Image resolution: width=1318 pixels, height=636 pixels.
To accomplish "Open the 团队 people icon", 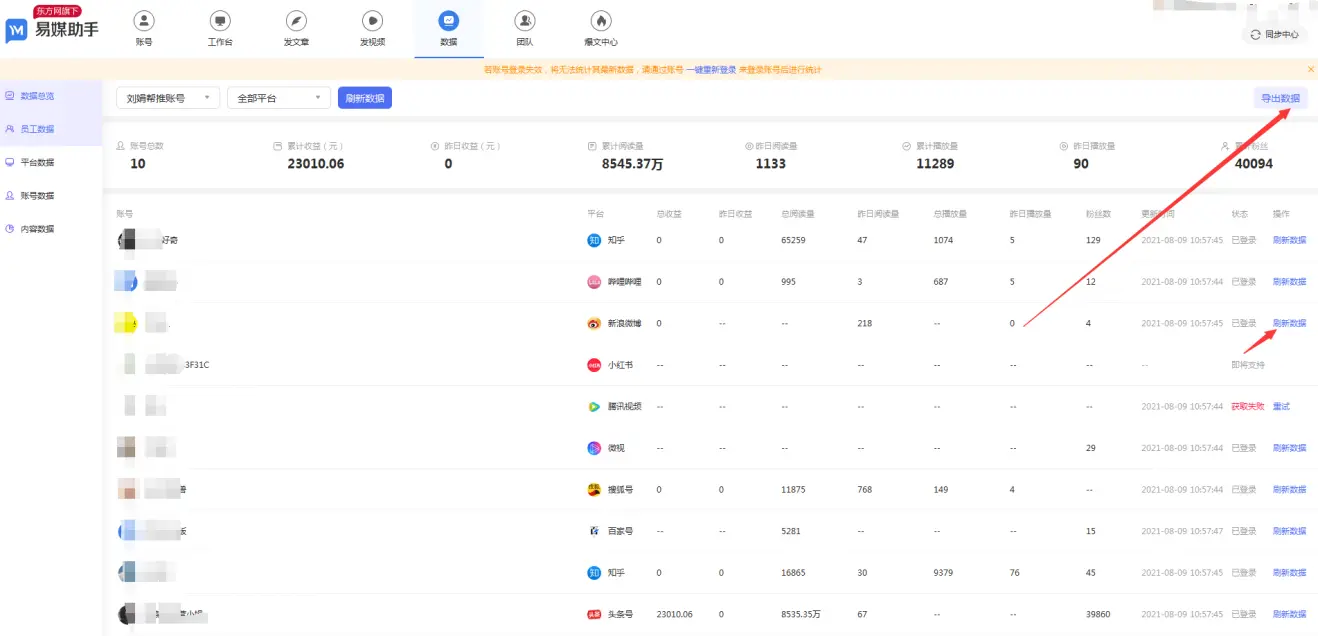I will (x=525, y=20).
